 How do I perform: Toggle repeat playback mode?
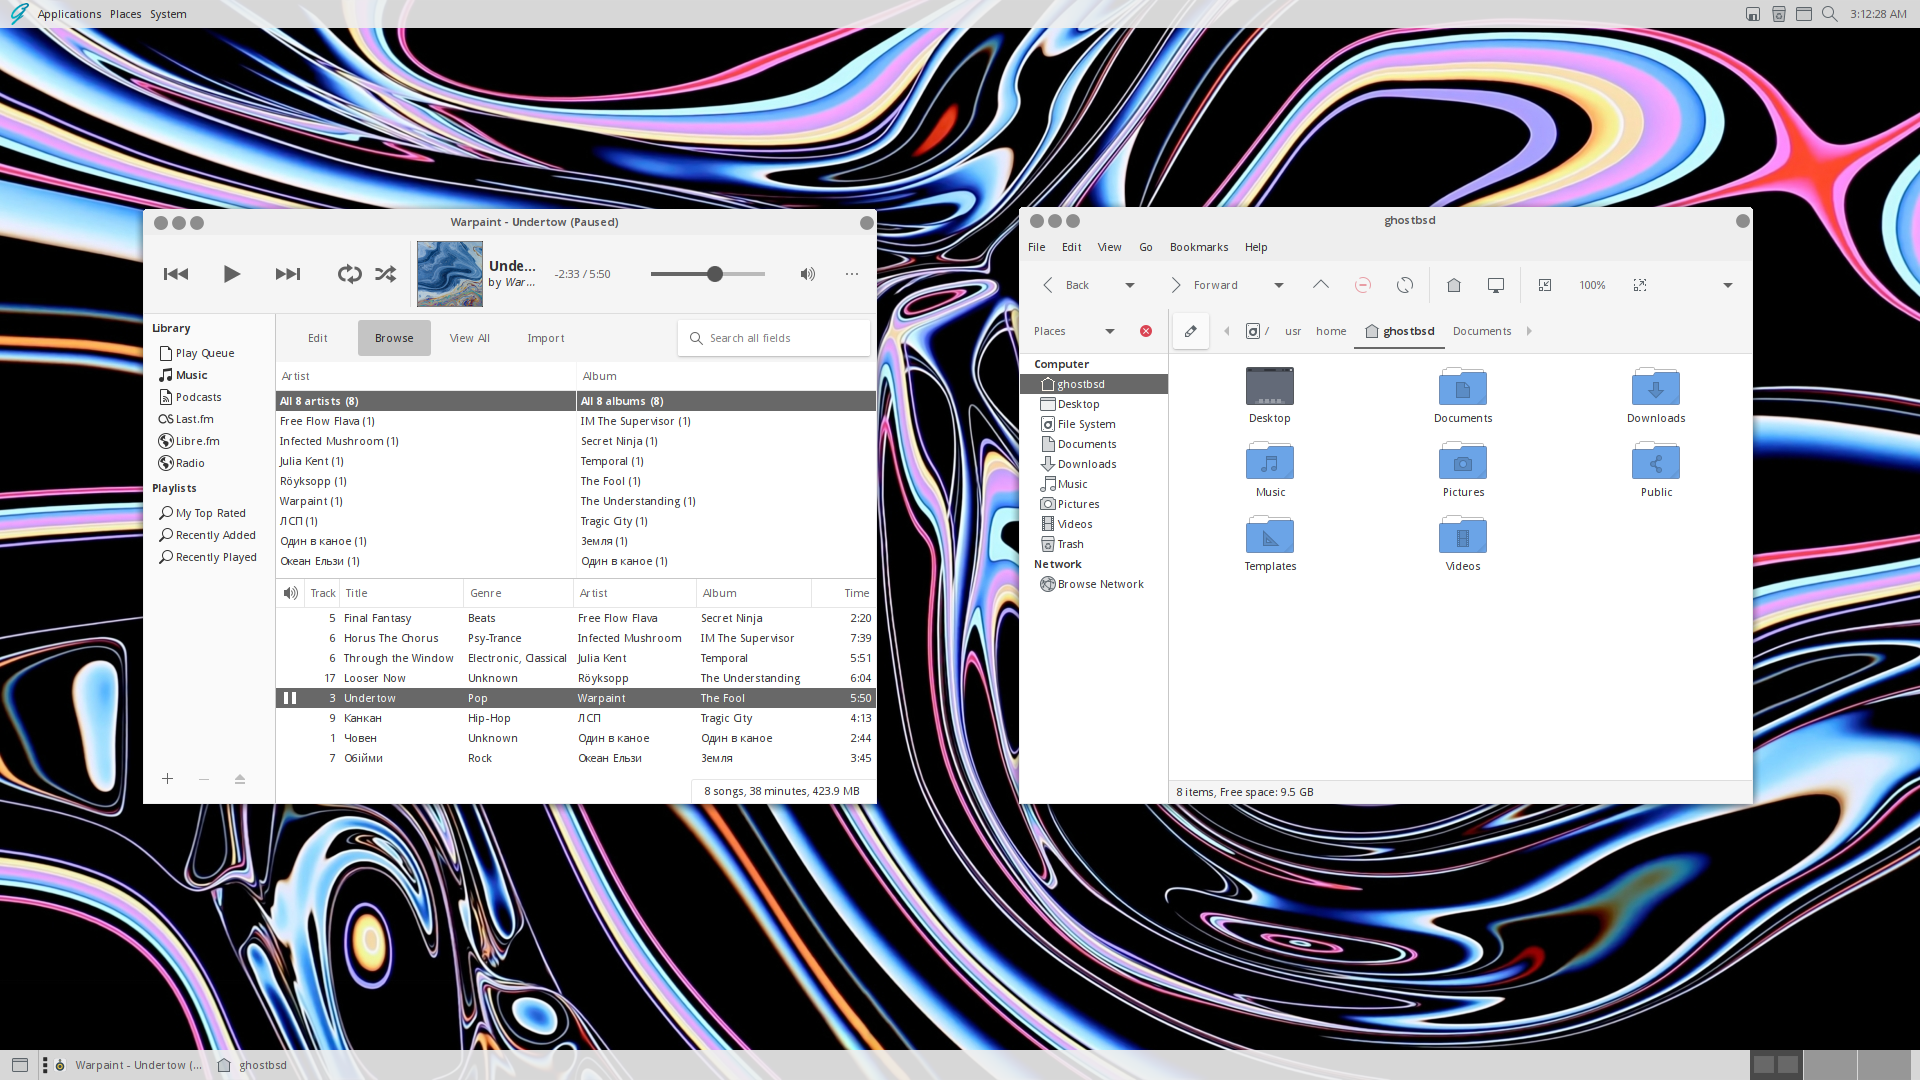pyautogui.click(x=349, y=274)
